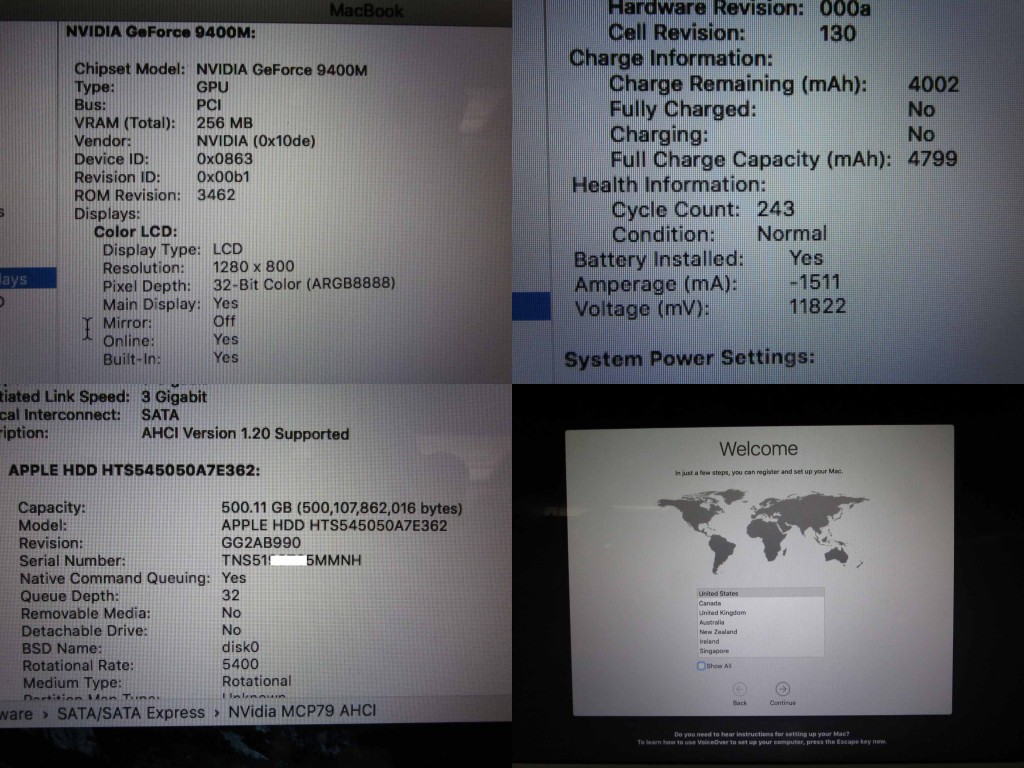Select the Cell Revision value 130
Viewport: 1024px width, 768px height.
(837, 33)
